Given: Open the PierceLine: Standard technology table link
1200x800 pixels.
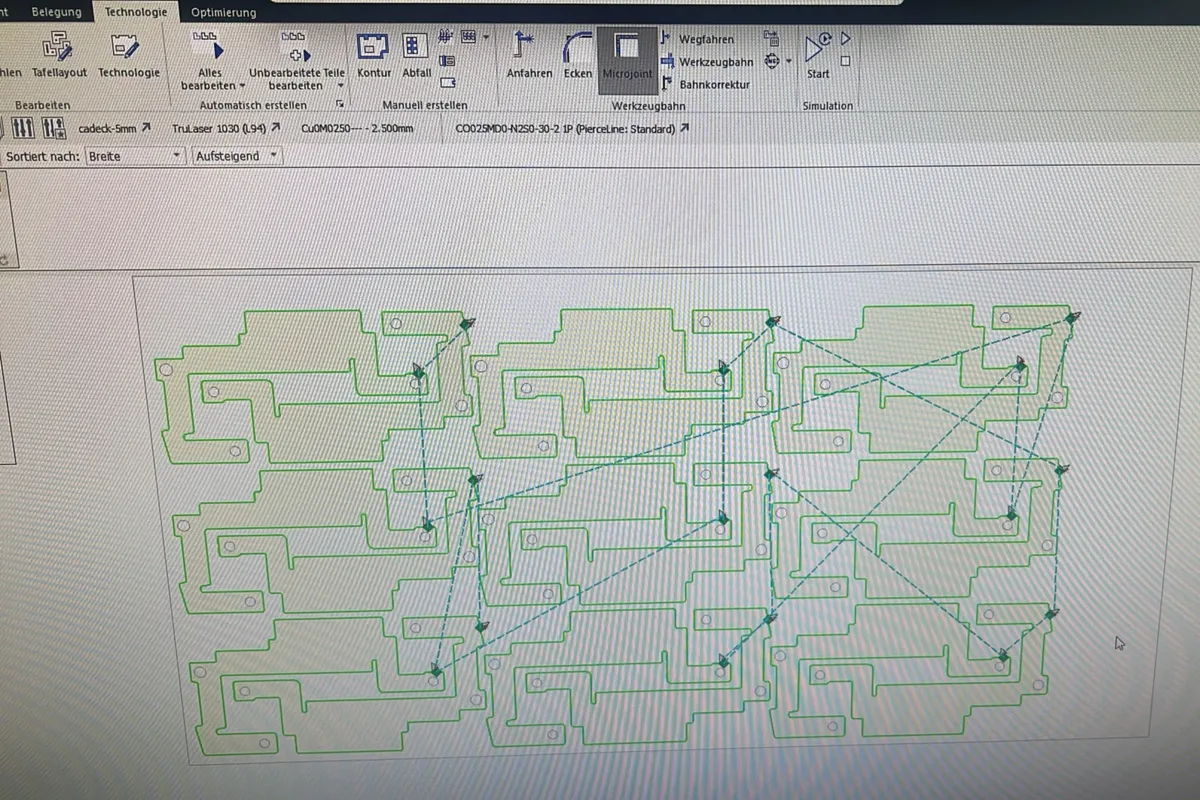Looking at the screenshot, I should tap(572, 129).
